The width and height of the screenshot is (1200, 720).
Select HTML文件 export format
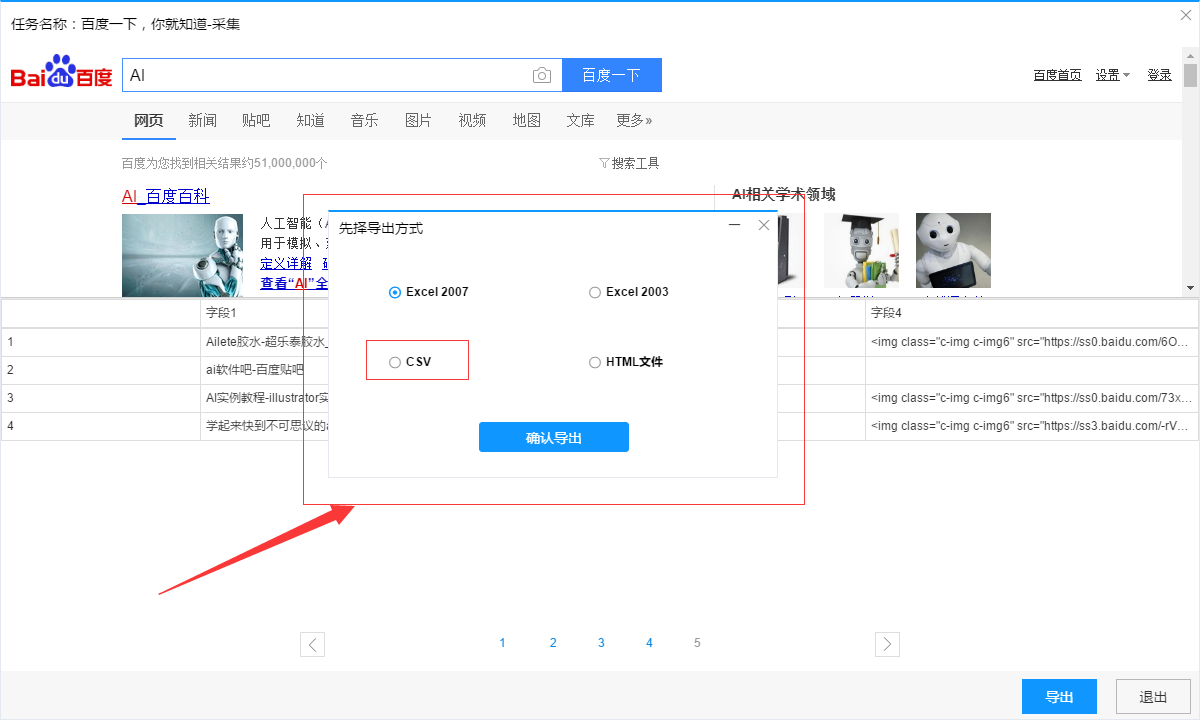click(595, 362)
